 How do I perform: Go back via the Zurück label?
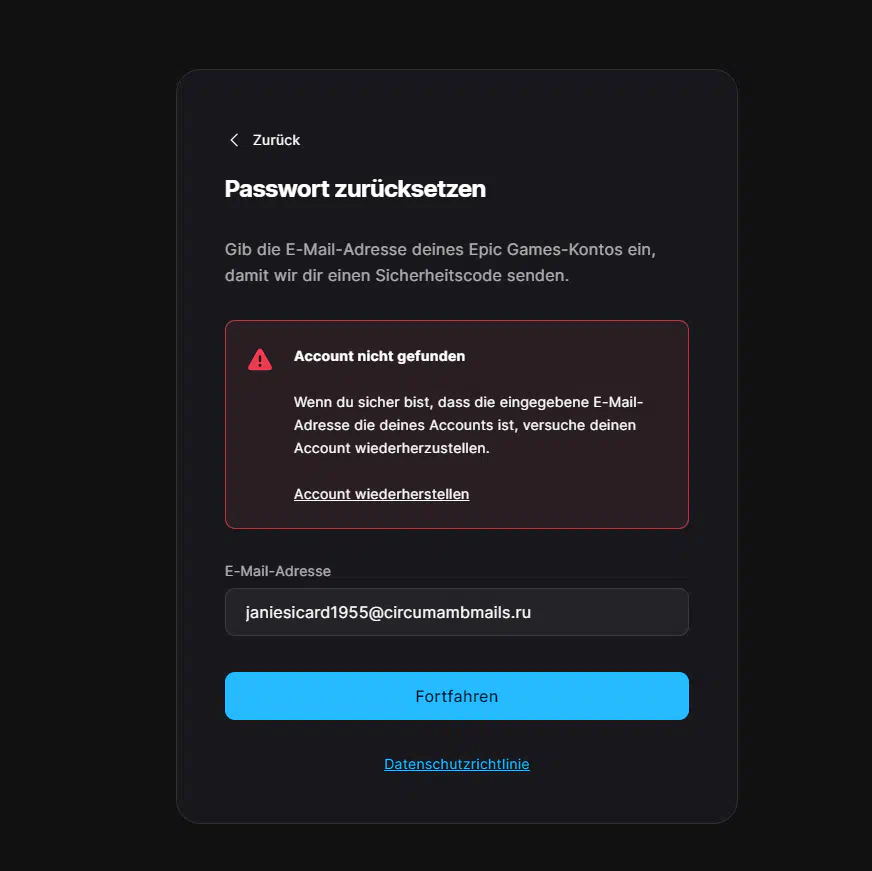(x=276, y=140)
